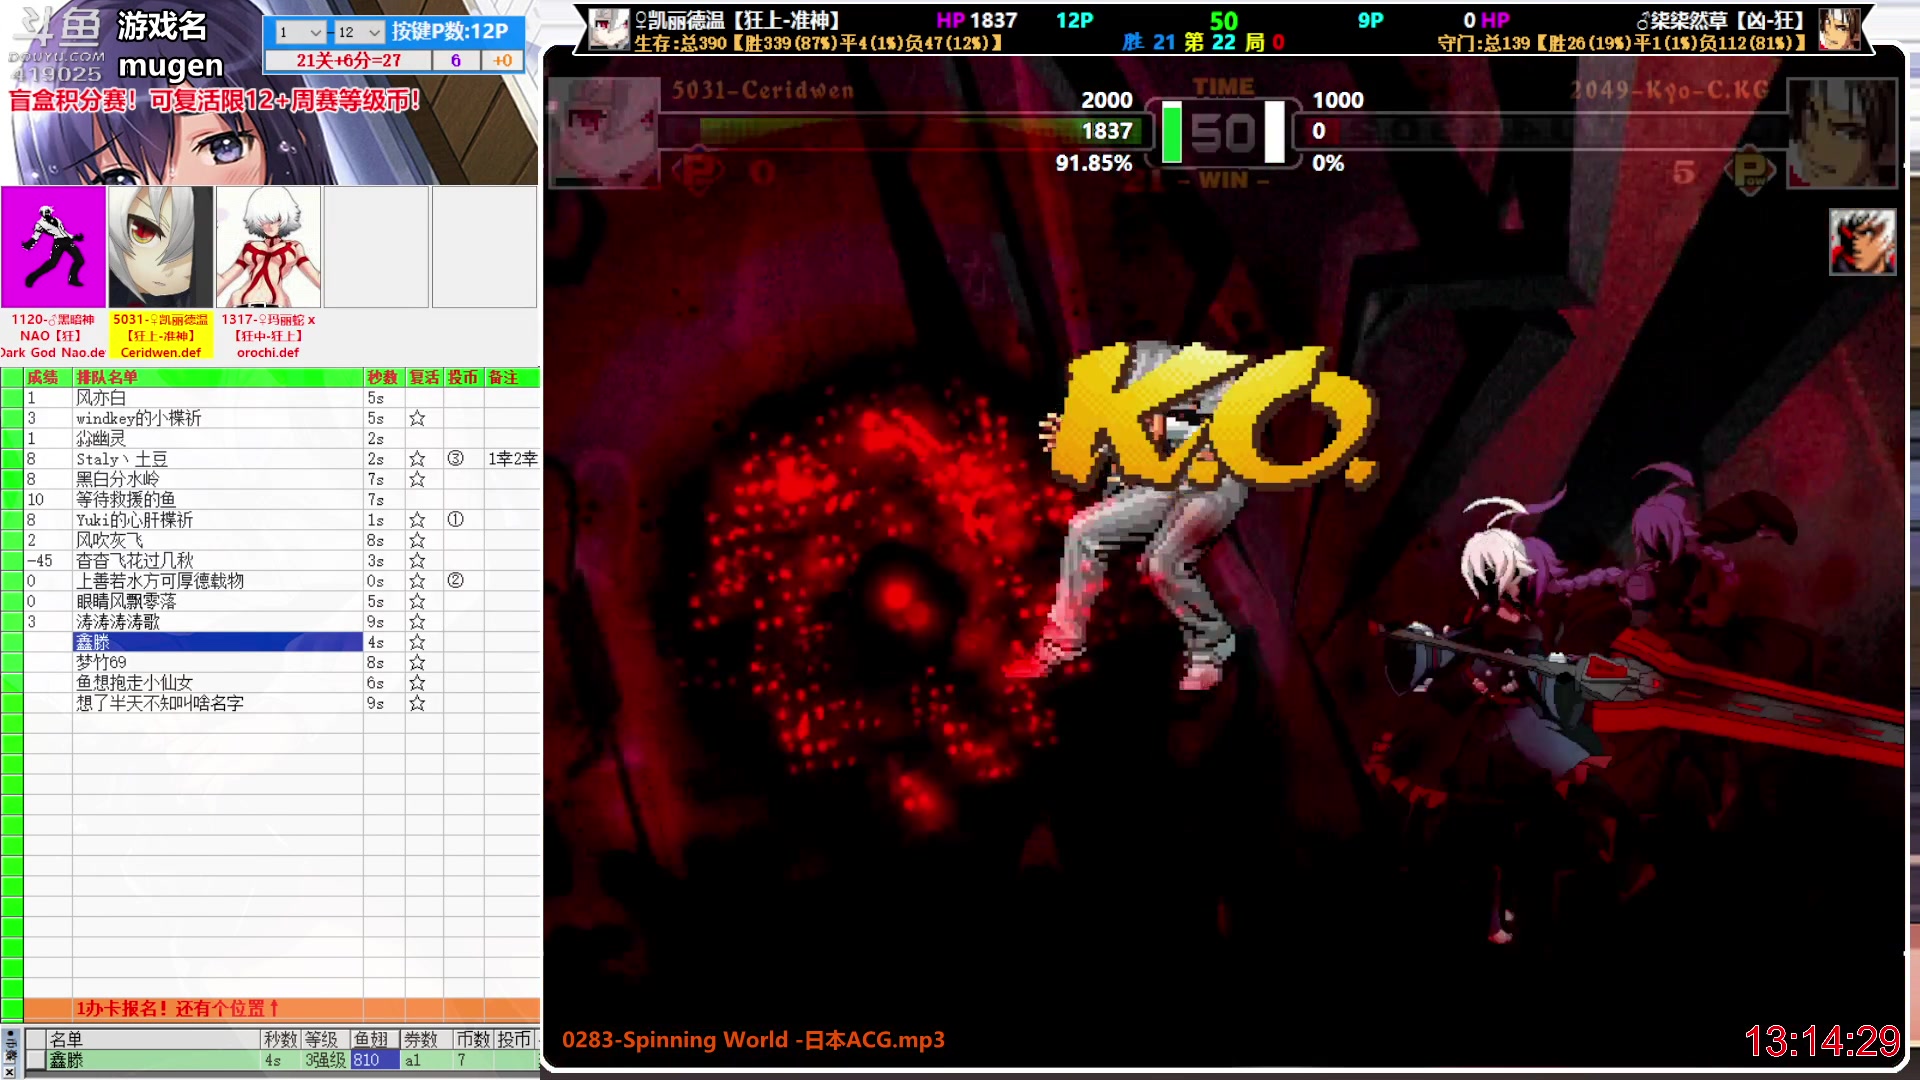The height and width of the screenshot is (1080, 1920).
Task: Open the dropdown showing value 12
Action: pyautogui.click(x=359, y=32)
